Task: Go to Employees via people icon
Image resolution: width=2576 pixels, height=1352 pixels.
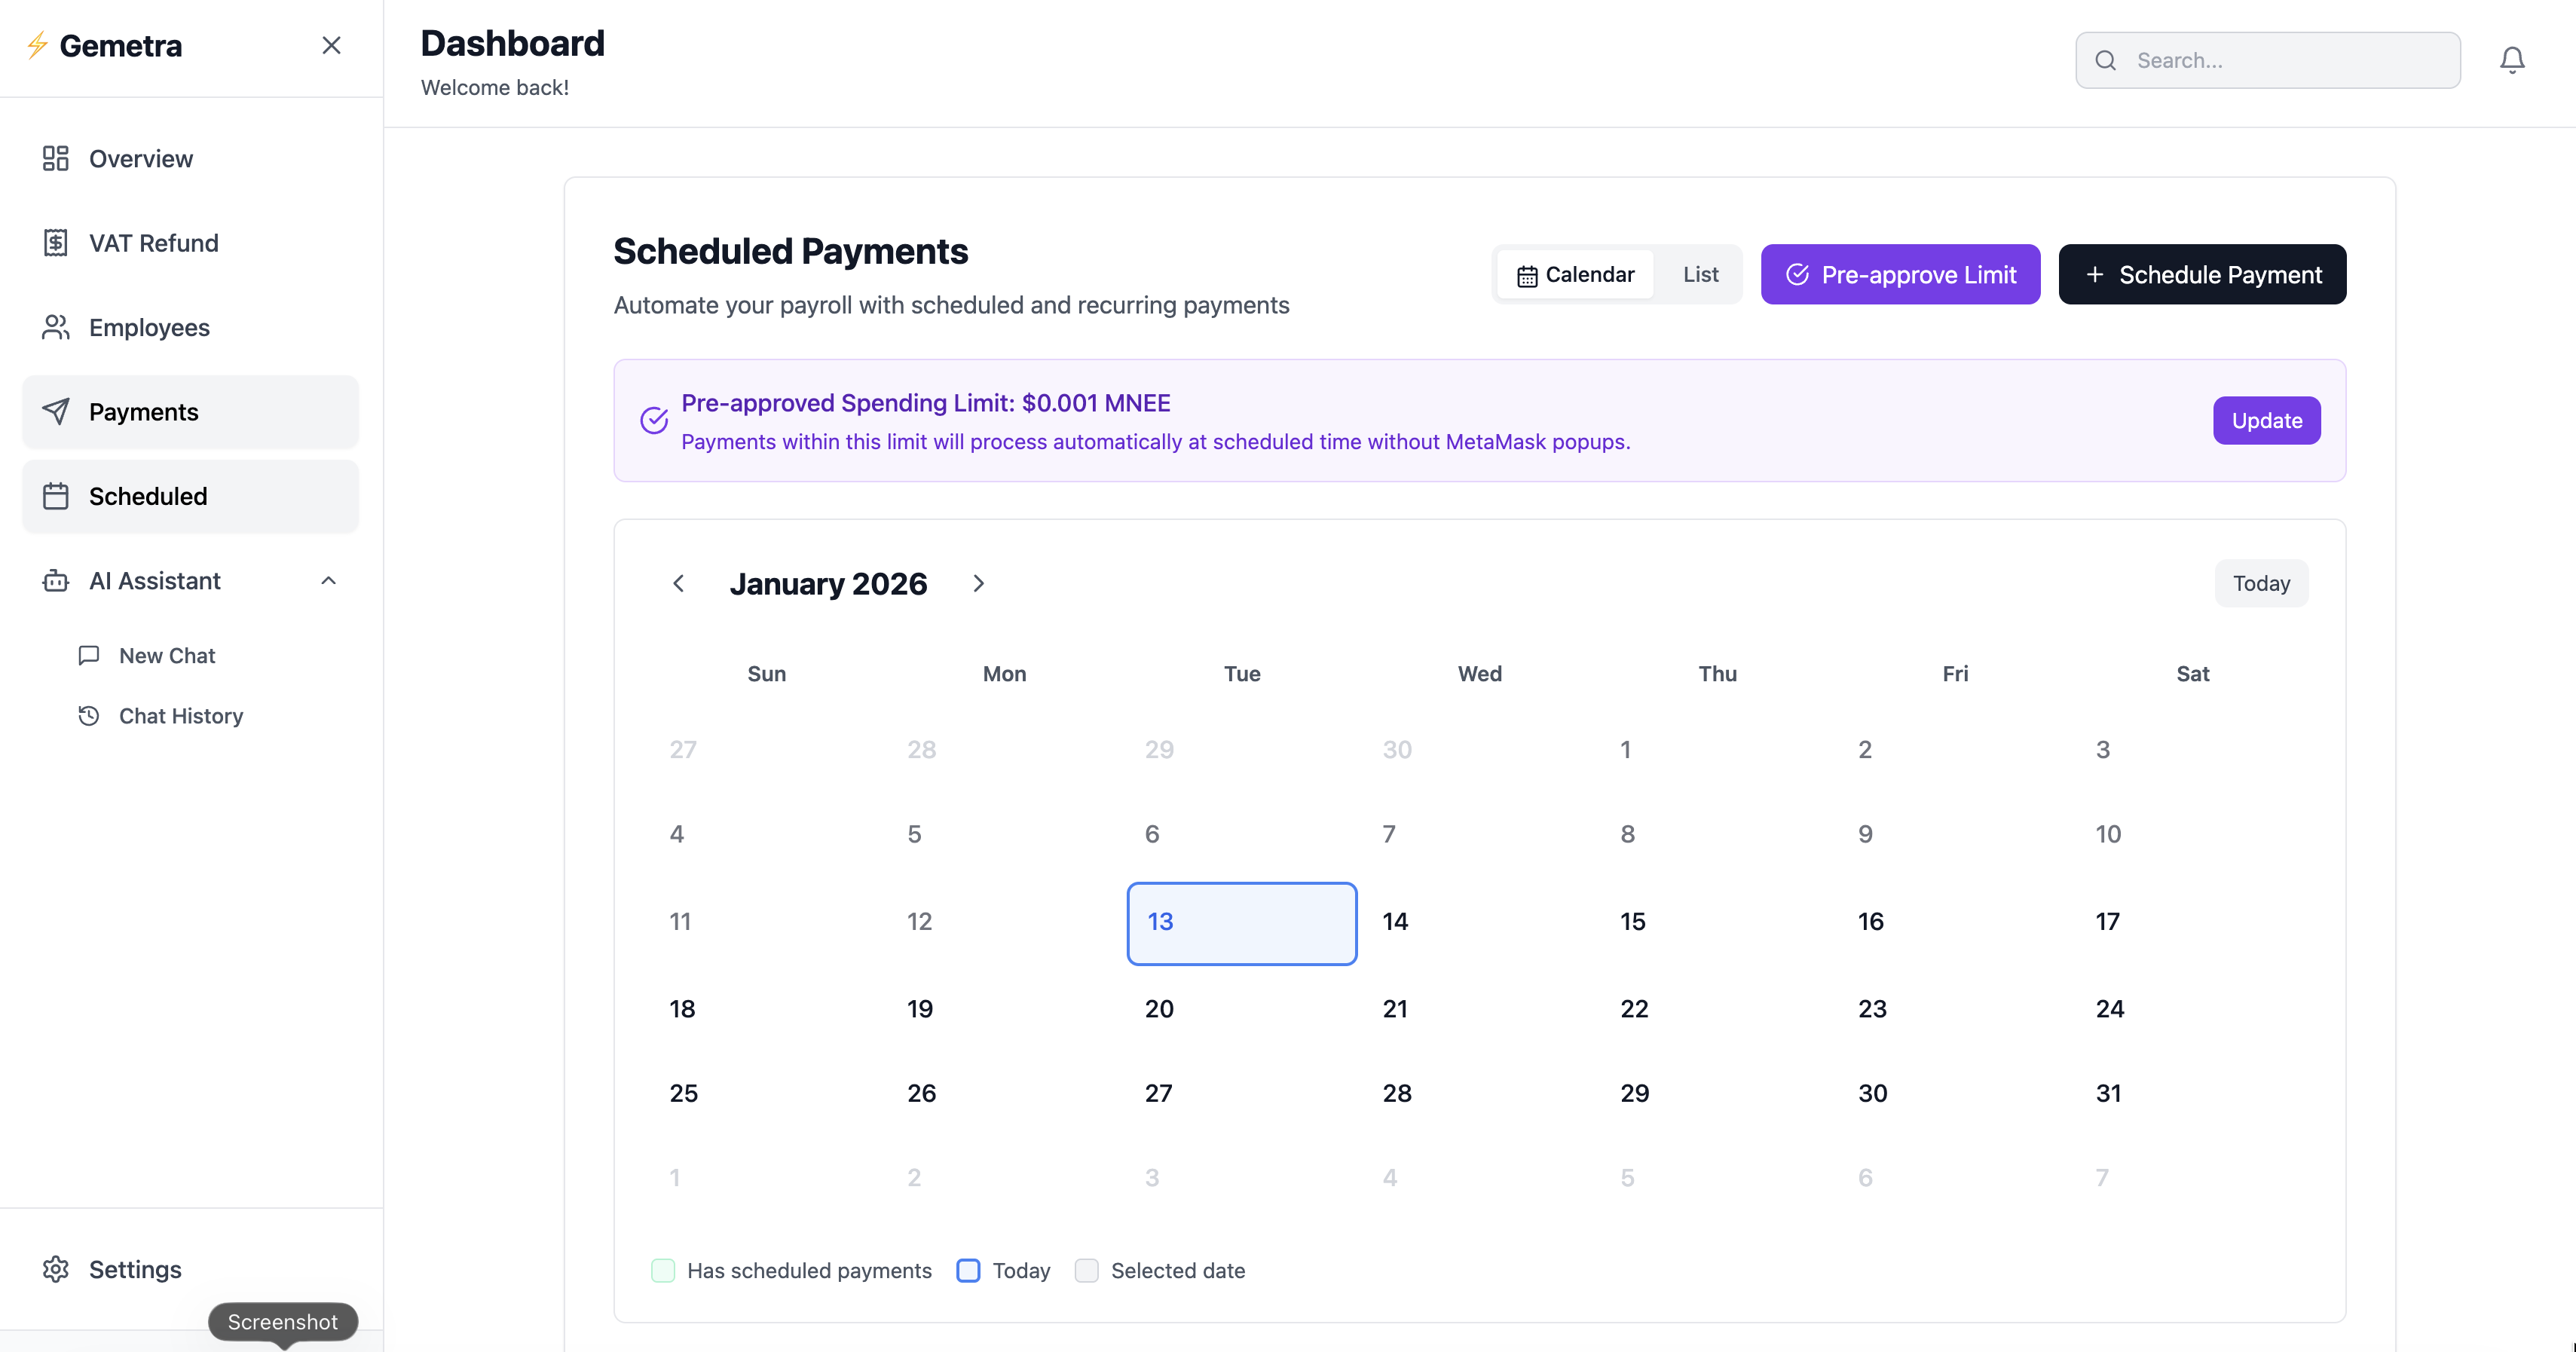Action: pos(56,327)
